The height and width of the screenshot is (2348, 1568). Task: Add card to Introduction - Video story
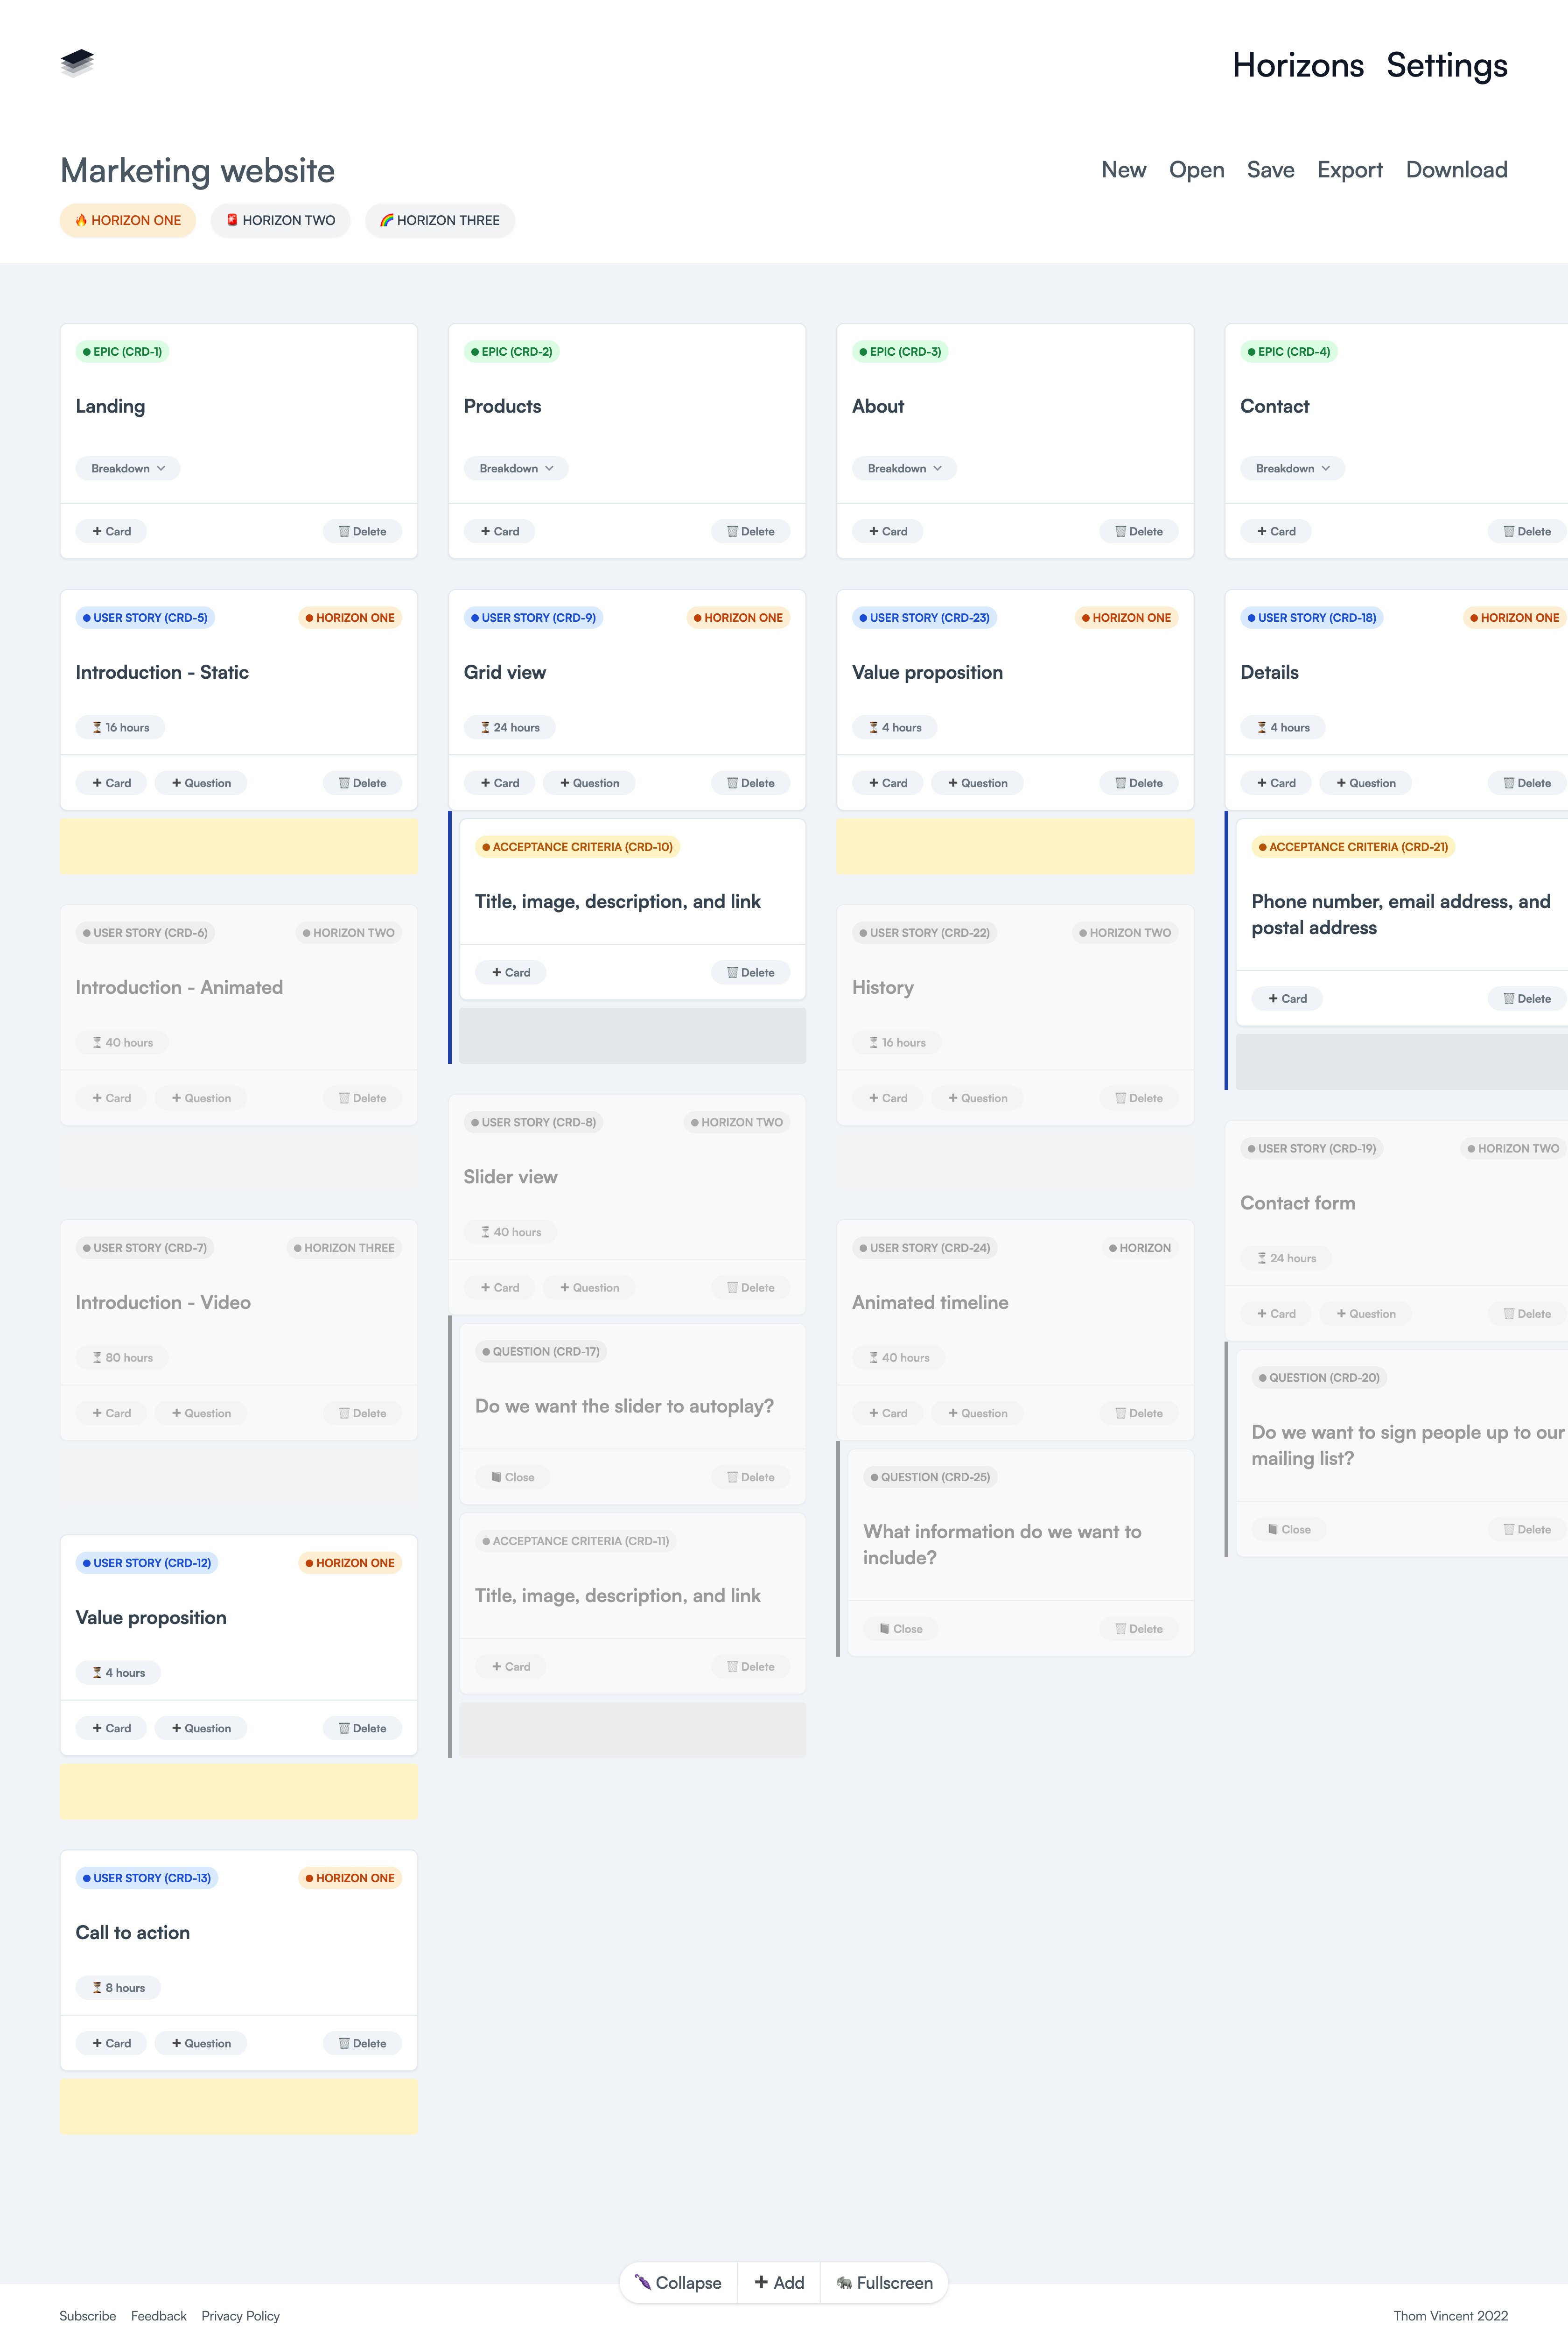tap(111, 1413)
